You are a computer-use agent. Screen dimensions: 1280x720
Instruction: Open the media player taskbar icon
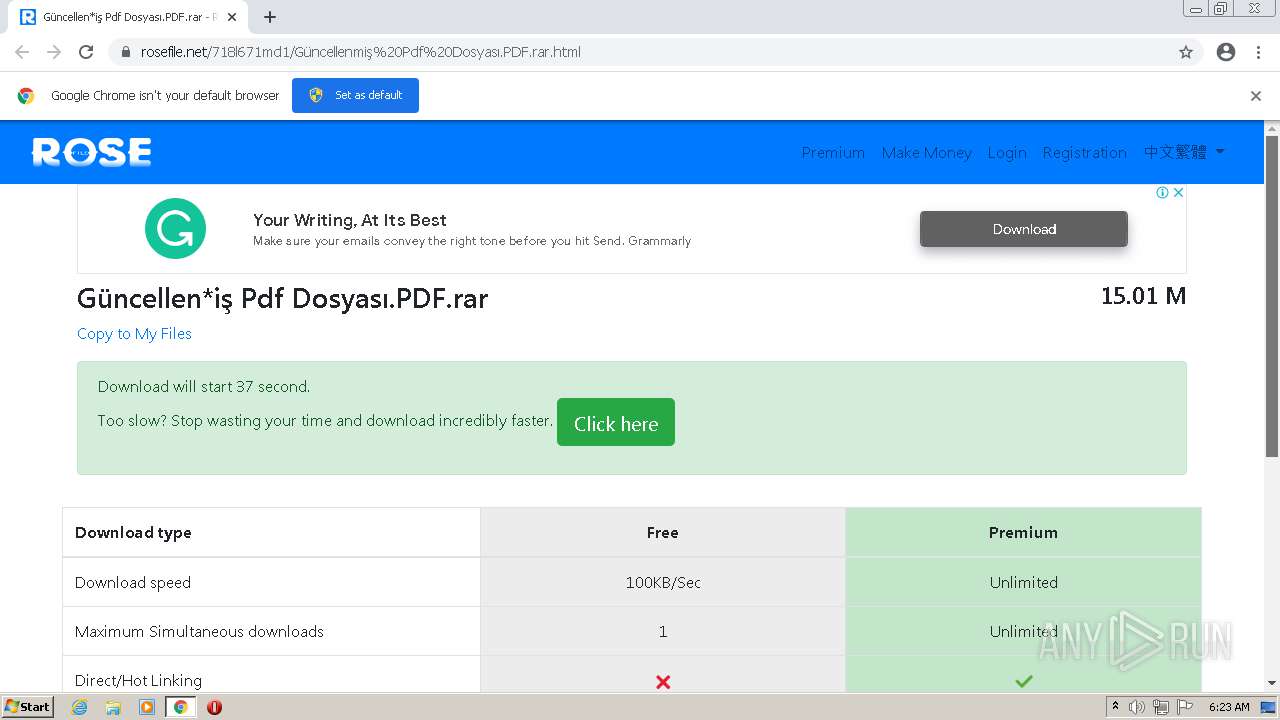click(x=147, y=707)
